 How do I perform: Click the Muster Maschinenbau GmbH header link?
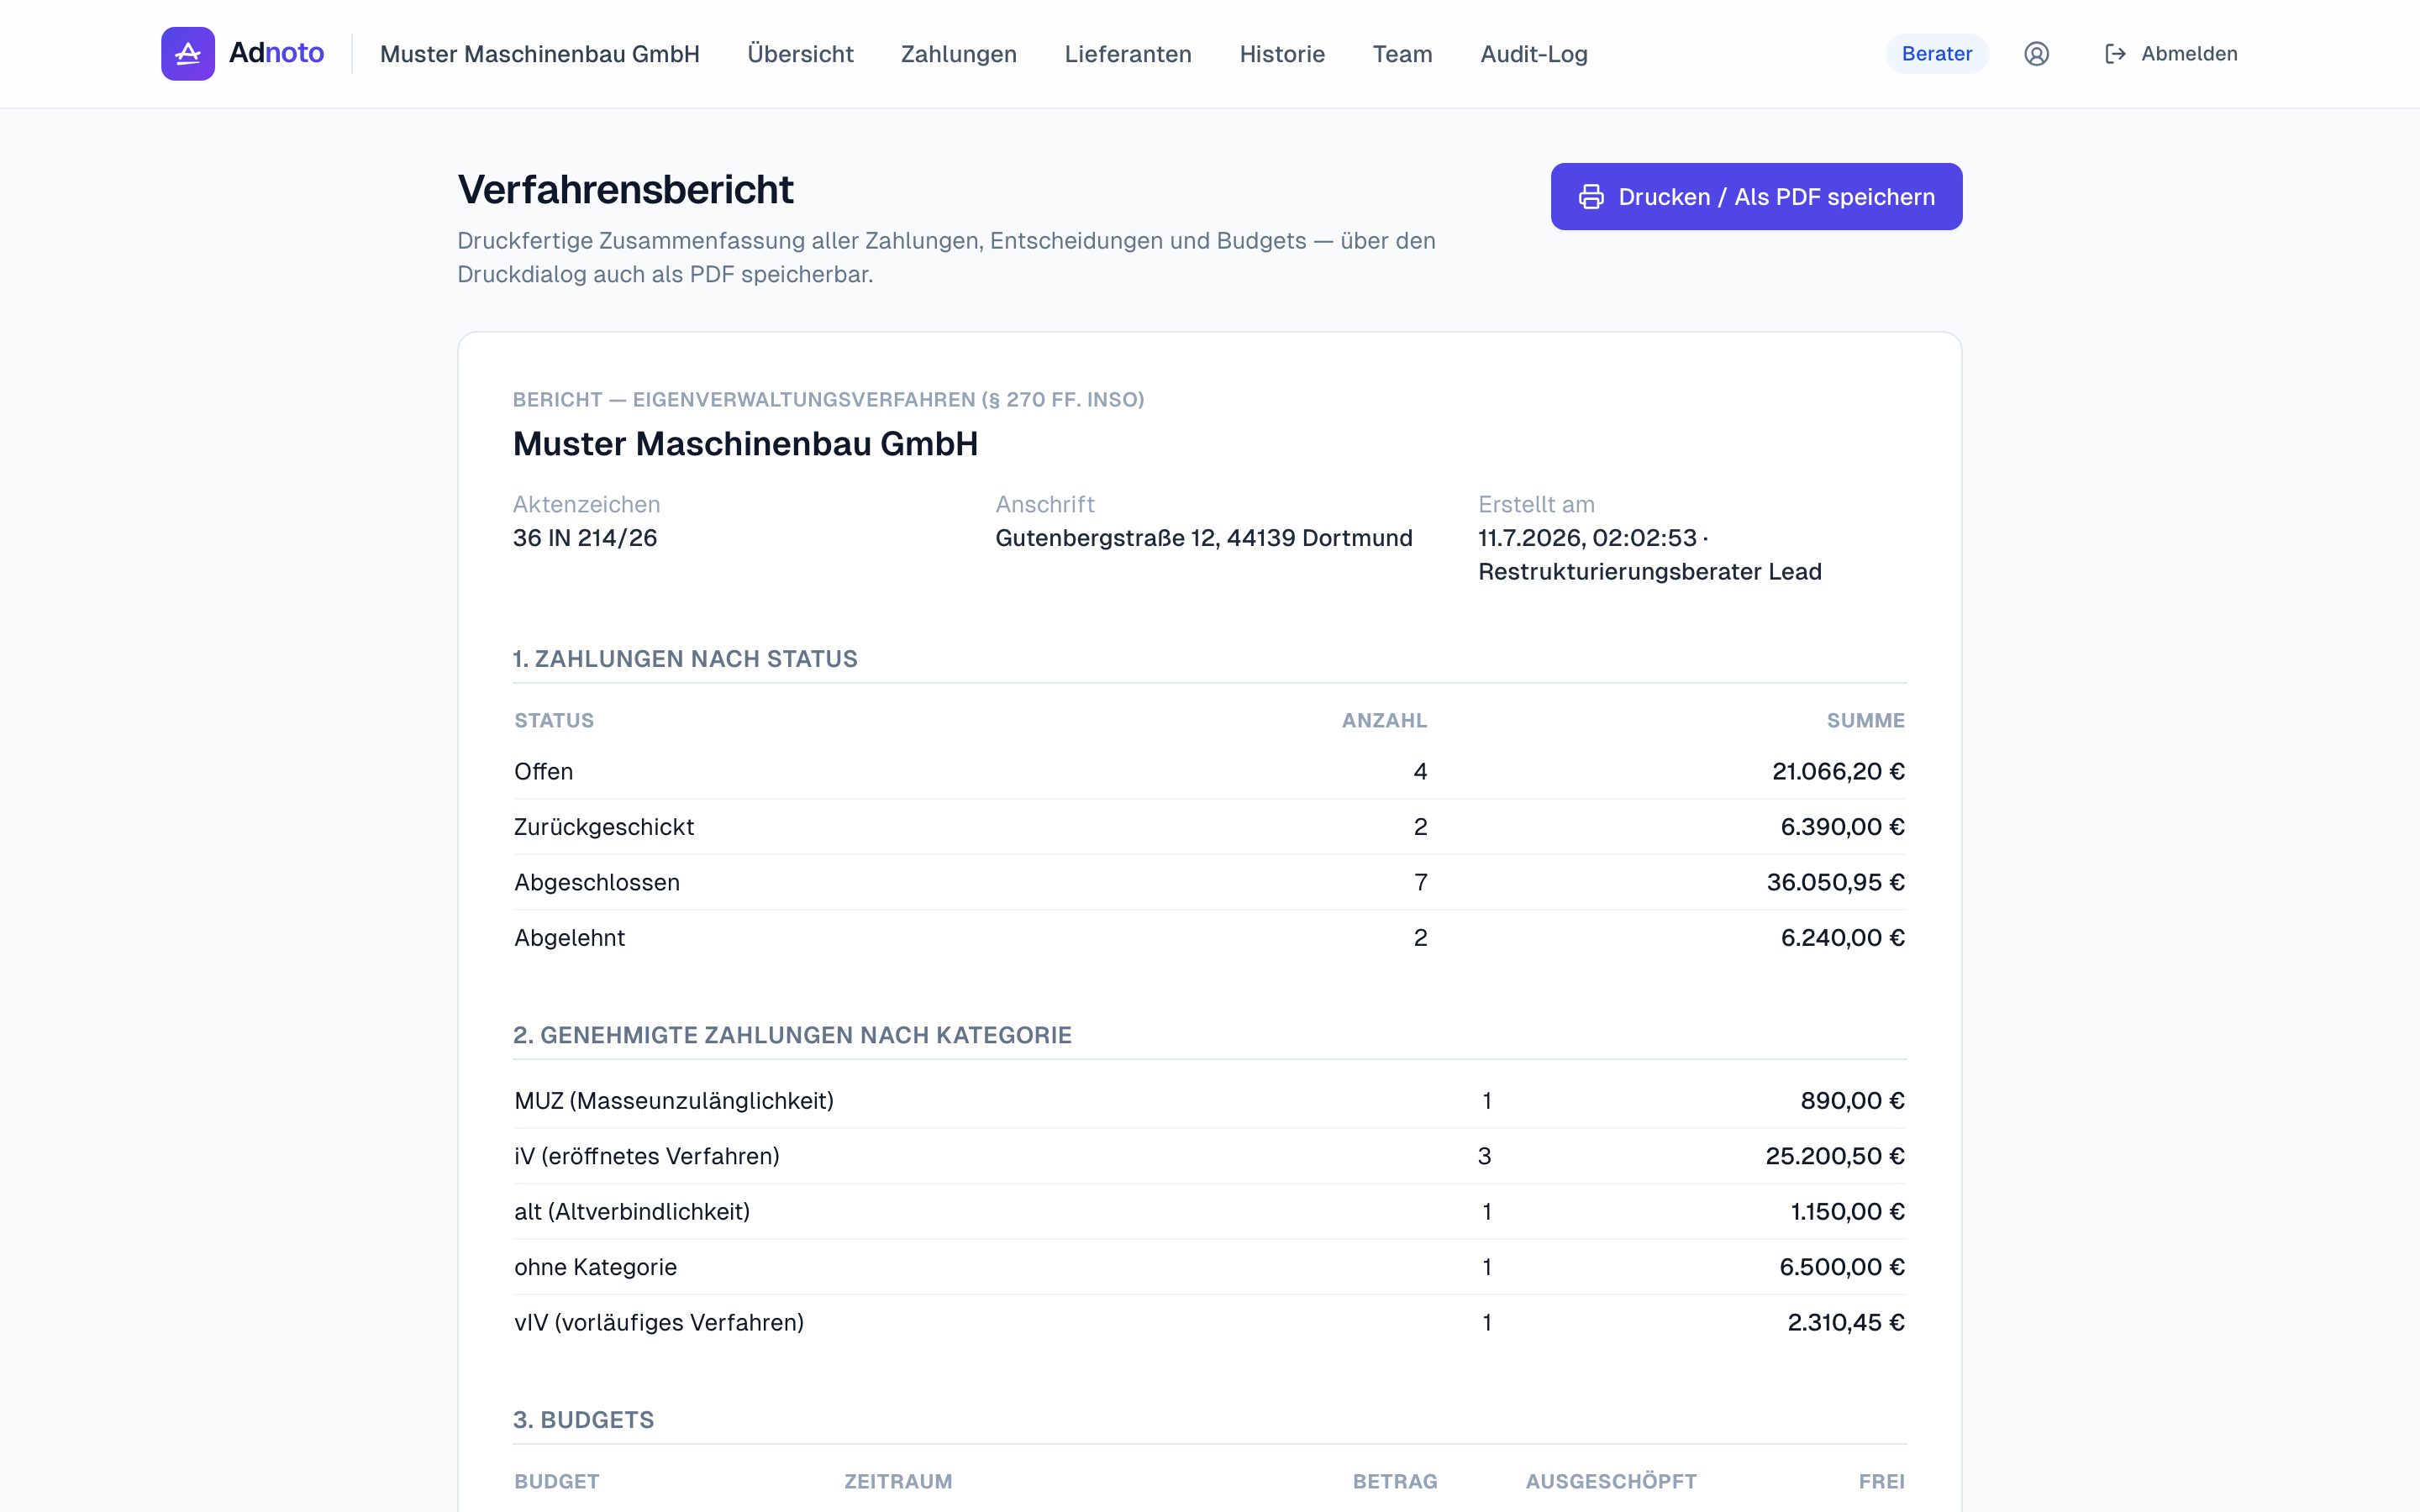pos(539,54)
